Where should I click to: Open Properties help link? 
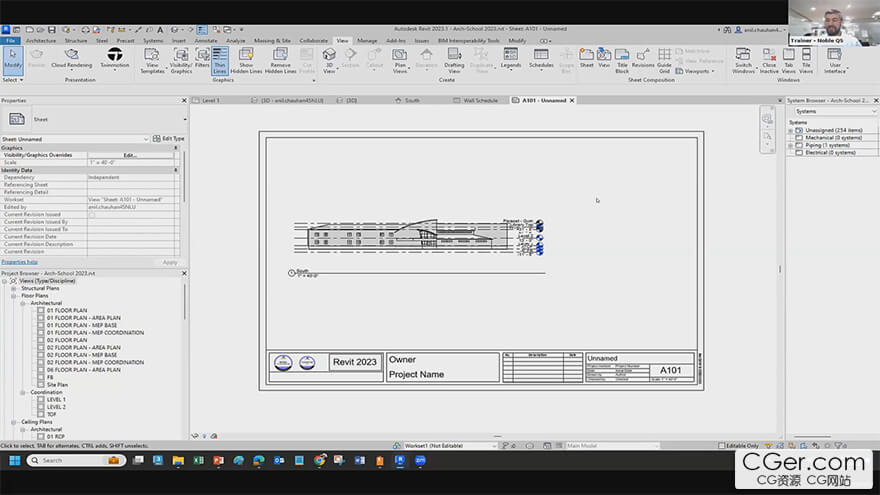coord(19,262)
